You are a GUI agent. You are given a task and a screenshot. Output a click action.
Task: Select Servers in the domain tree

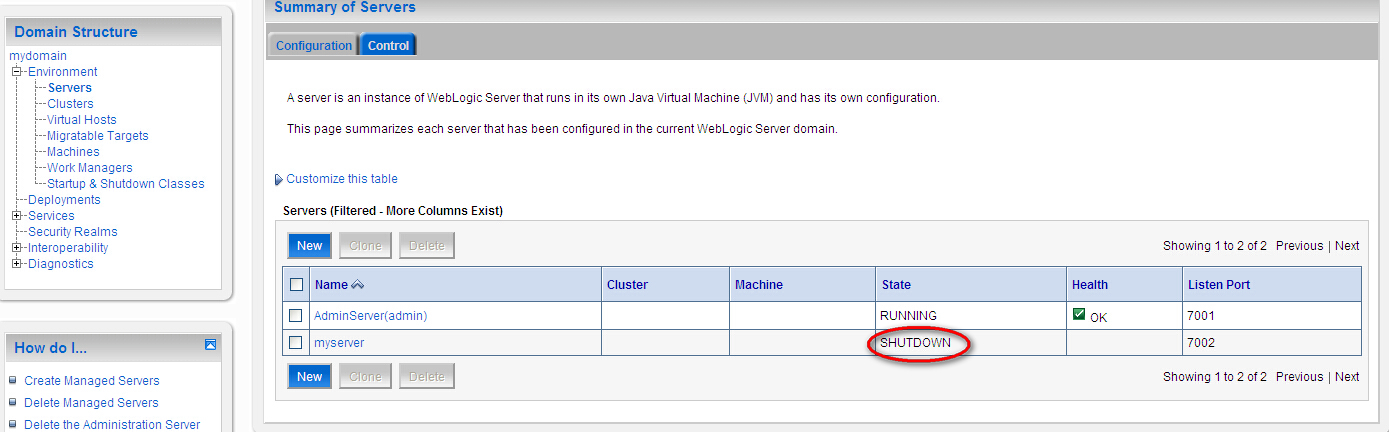click(x=70, y=88)
